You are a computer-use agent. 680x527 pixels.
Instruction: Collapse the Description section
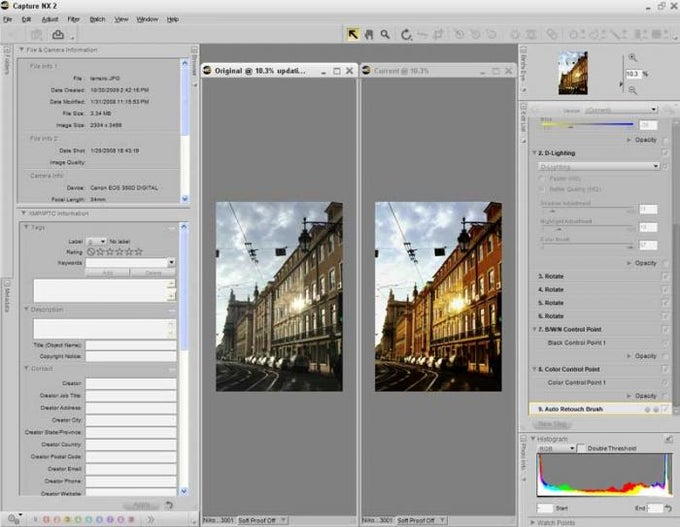click(26, 309)
